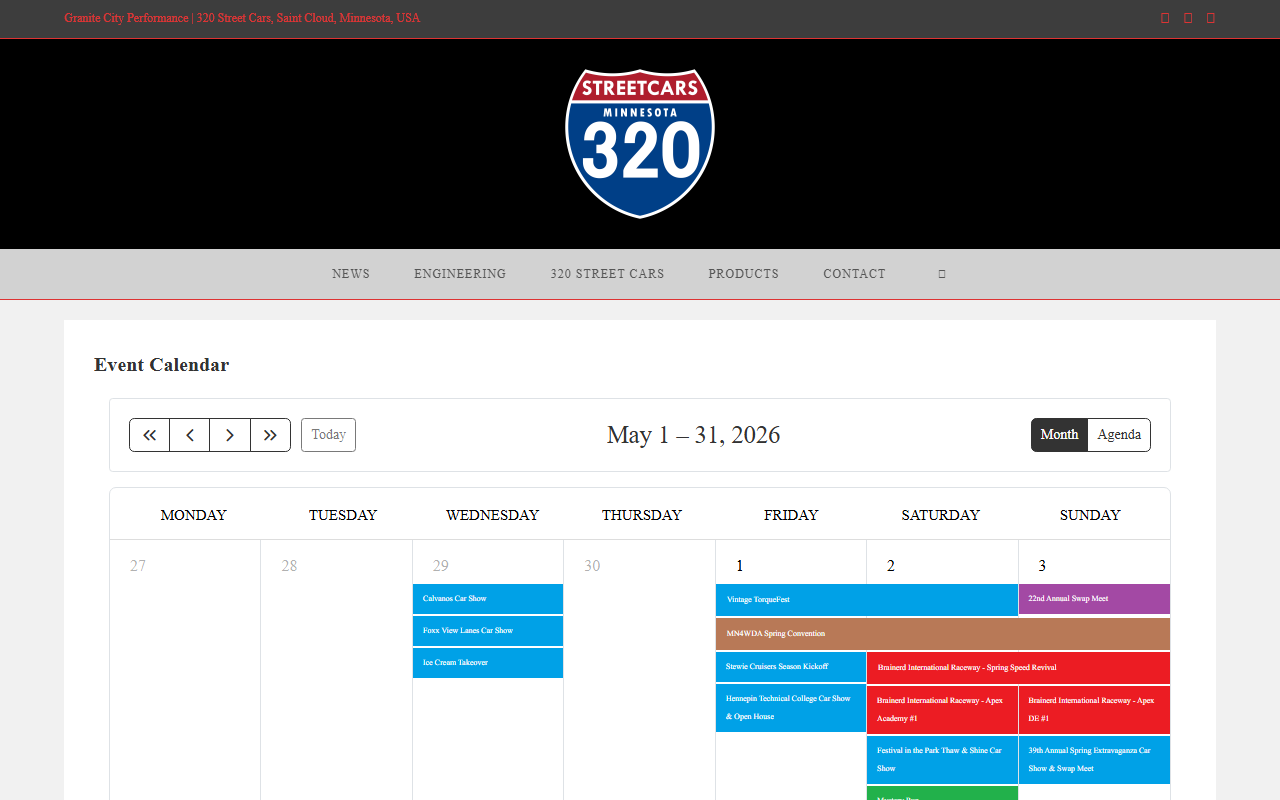
Task: Open Brainerd Raceway Spring Speed Revival event
Action: click(1018, 668)
